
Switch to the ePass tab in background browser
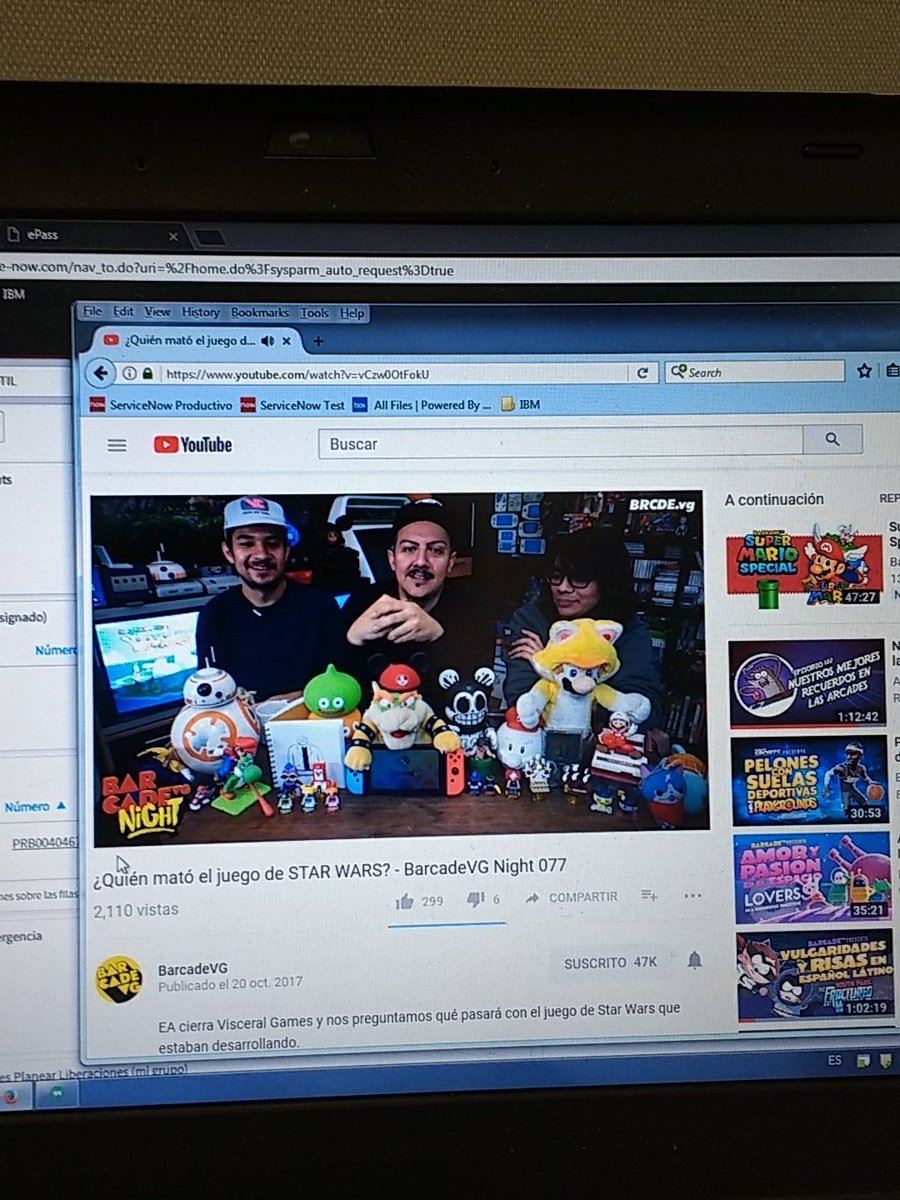click(x=90, y=236)
